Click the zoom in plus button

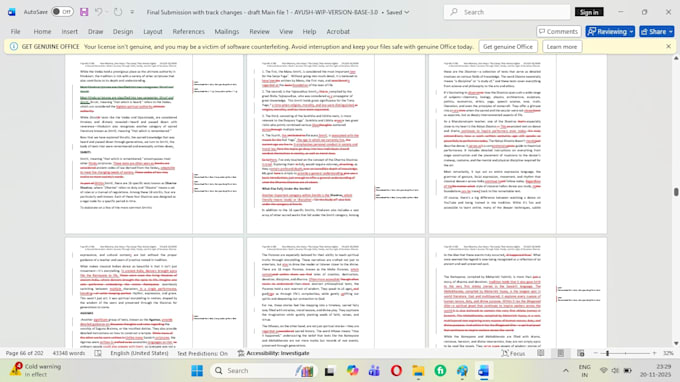pyautogui.click(x=654, y=353)
